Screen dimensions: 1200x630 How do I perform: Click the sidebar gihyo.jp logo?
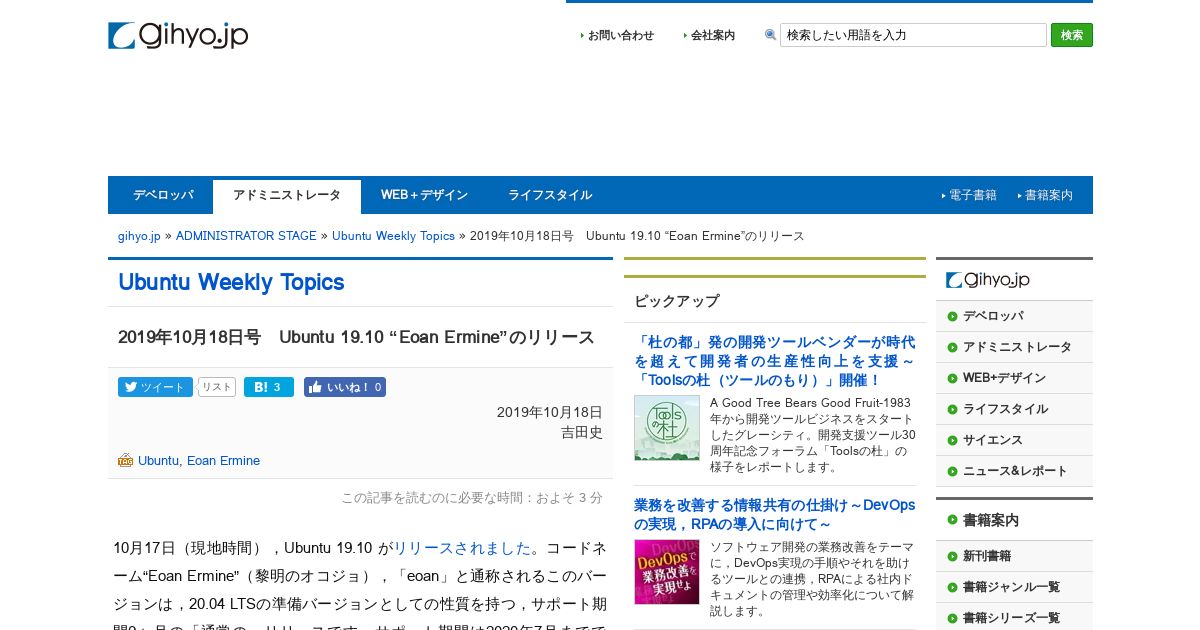988,280
